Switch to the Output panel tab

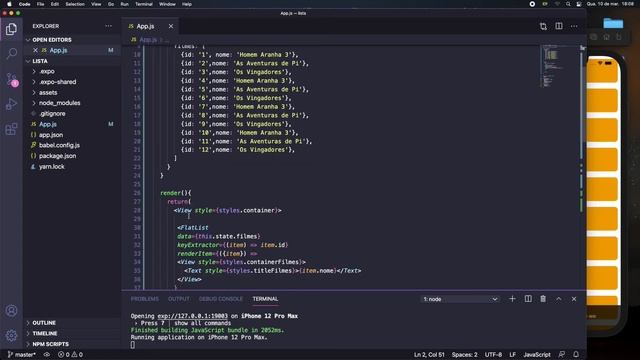coord(179,299)
